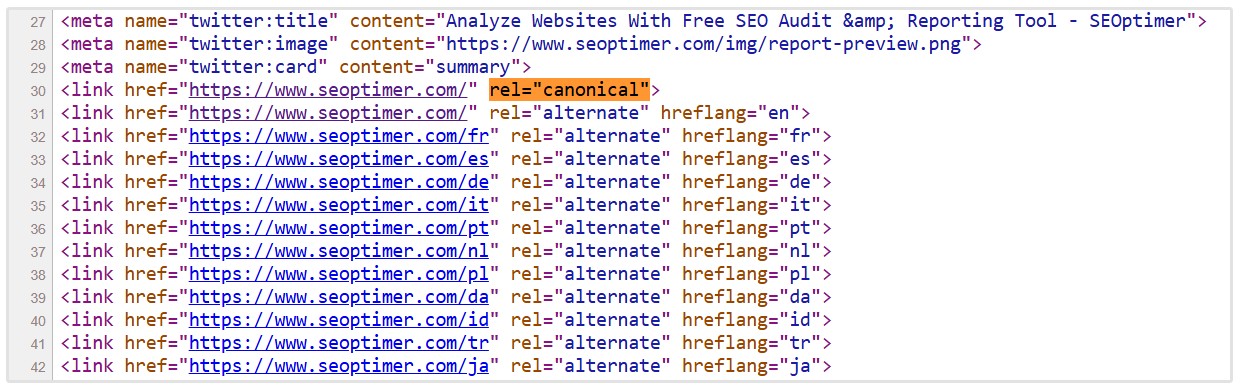The width and height of the screenshot is (1240, 390).
Task: Open the https://www.seoptimer.com/it link
Action: [x=339, y=204]
